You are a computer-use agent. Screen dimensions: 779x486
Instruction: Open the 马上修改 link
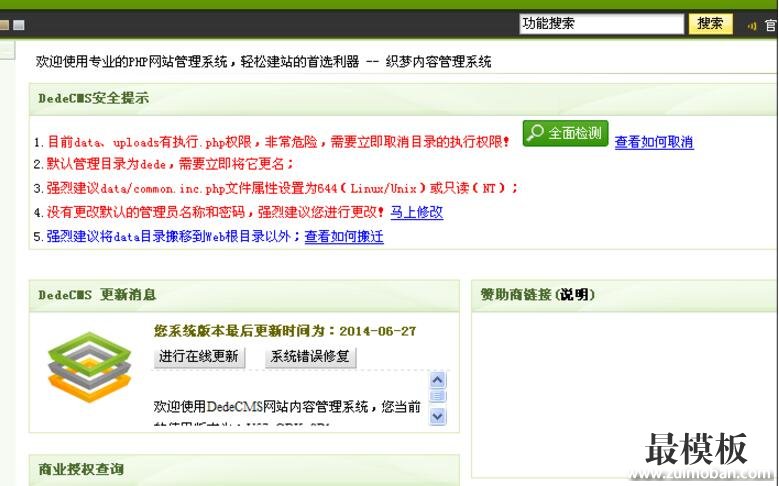point(416,212)
